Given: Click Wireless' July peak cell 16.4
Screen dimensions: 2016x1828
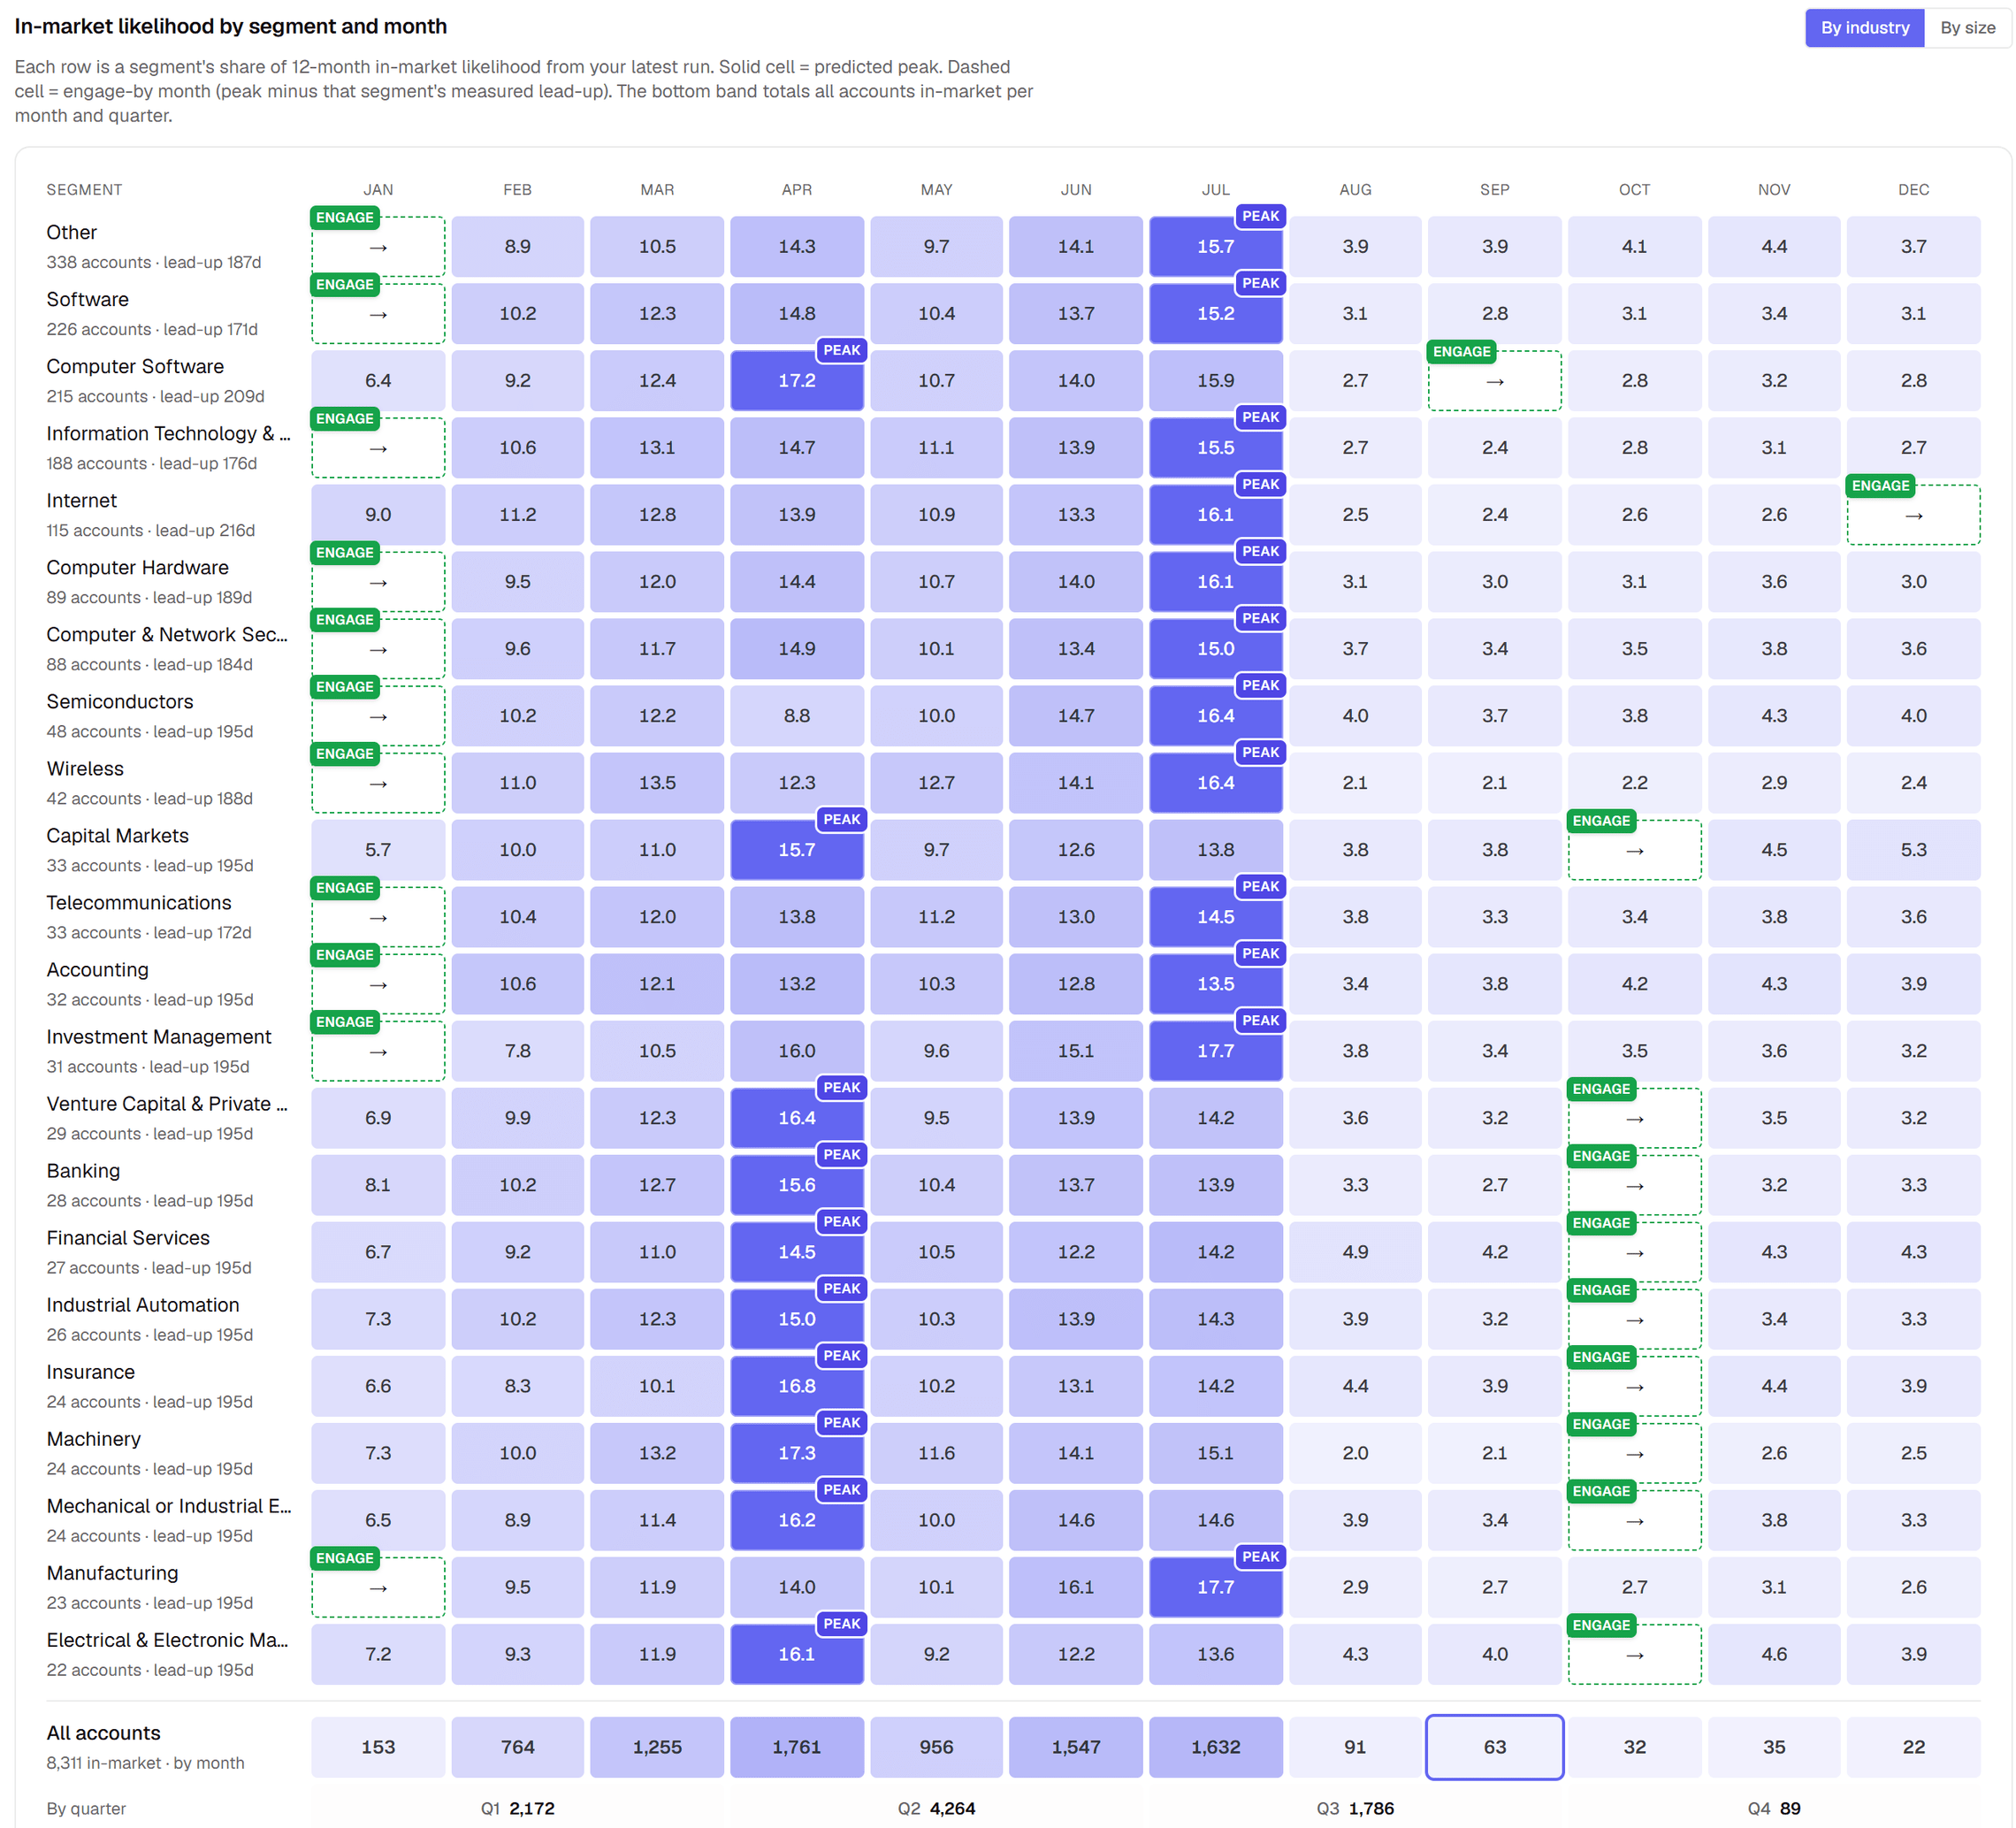Looking at the screenshot, I should tap(1216, 783).
